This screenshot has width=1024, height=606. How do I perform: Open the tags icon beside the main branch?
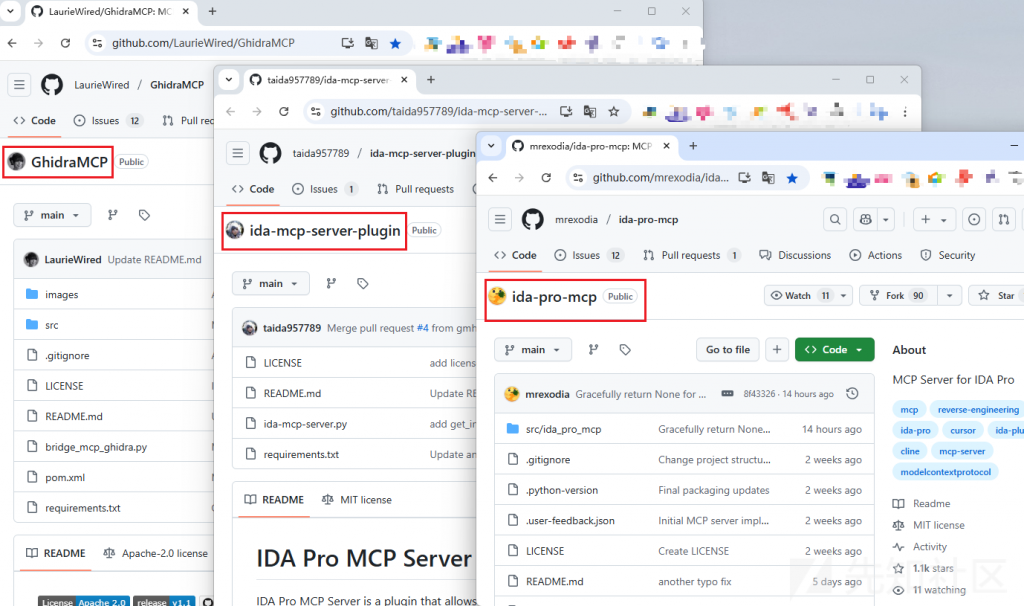tap(625, 350)
